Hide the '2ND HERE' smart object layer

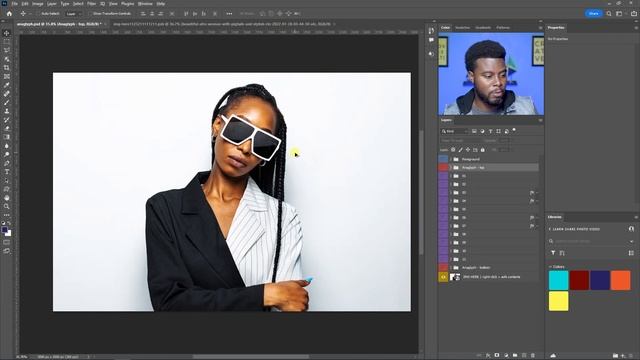pyautogui.click(x=443, y=277)
